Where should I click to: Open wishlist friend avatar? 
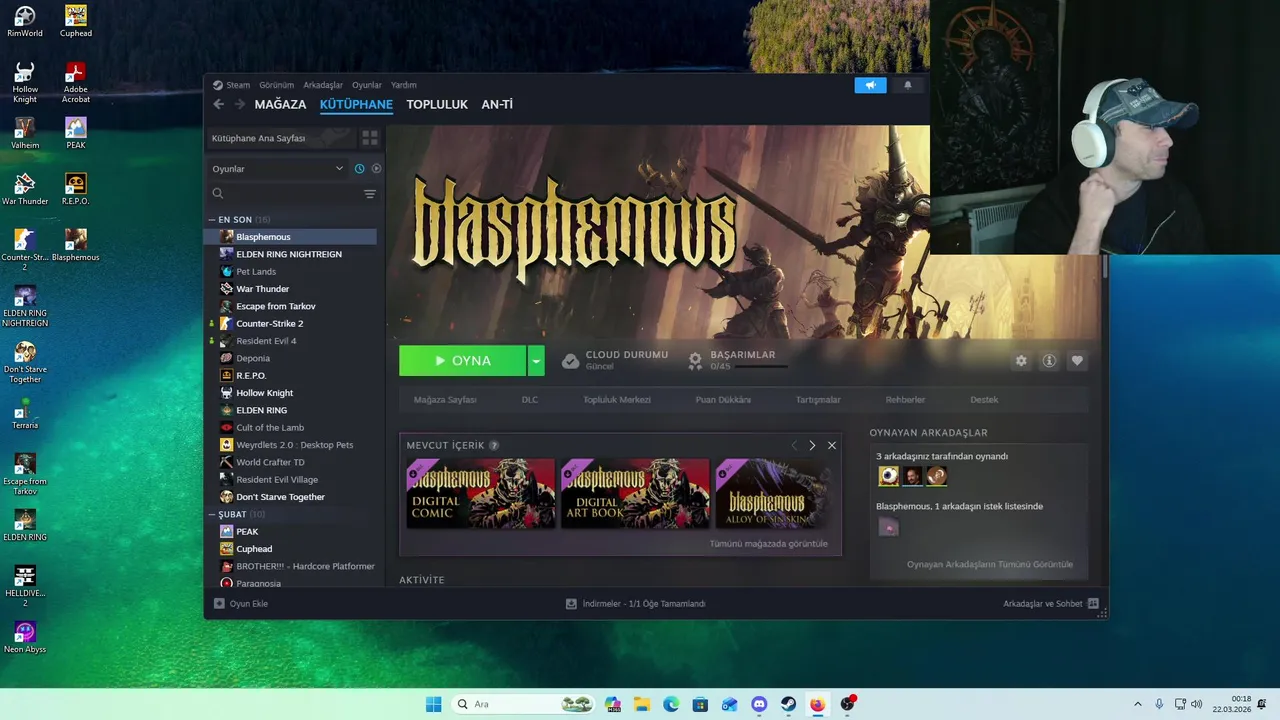click(x=888, y=527)
